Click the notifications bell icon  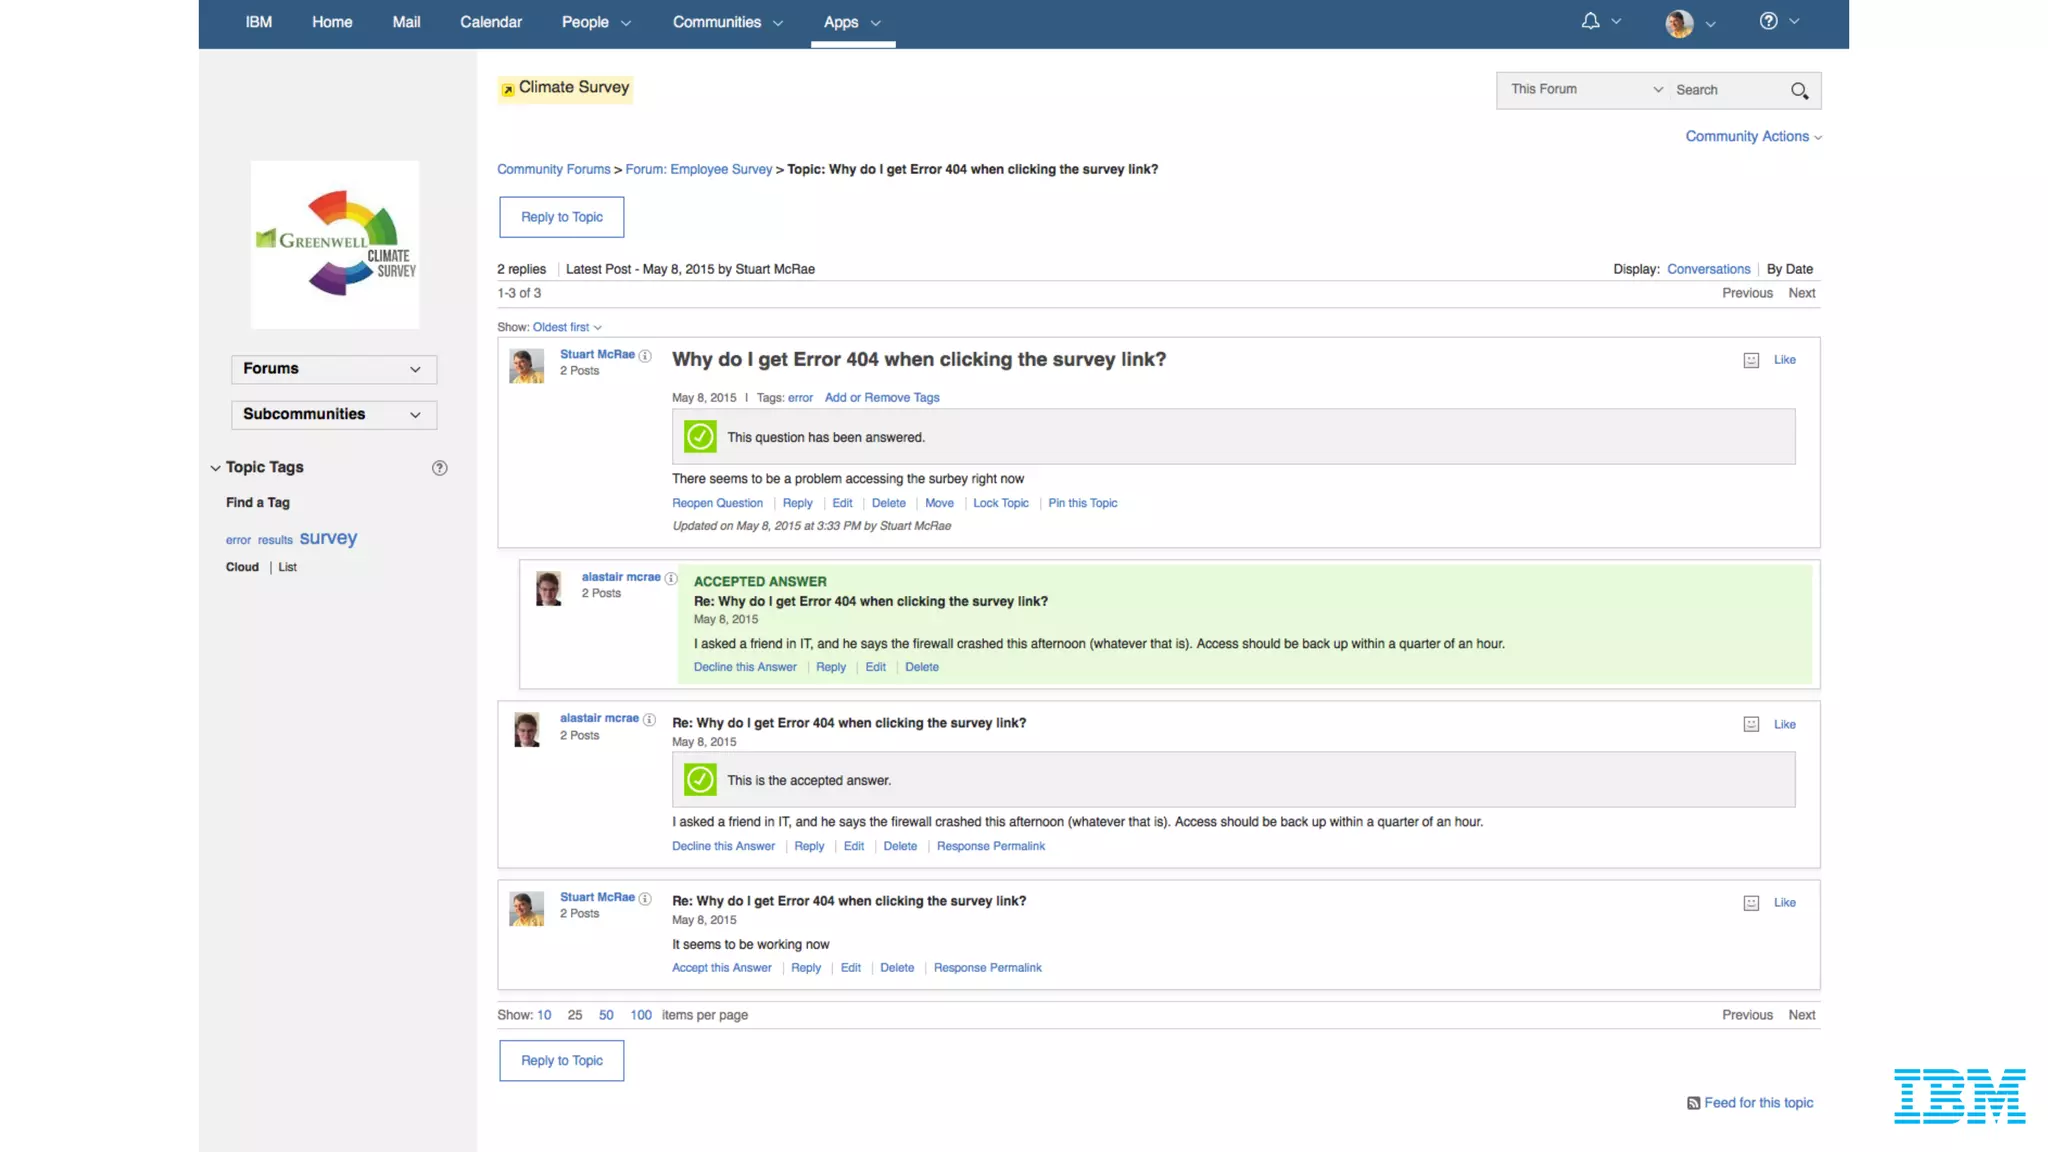click(1590, 21)
